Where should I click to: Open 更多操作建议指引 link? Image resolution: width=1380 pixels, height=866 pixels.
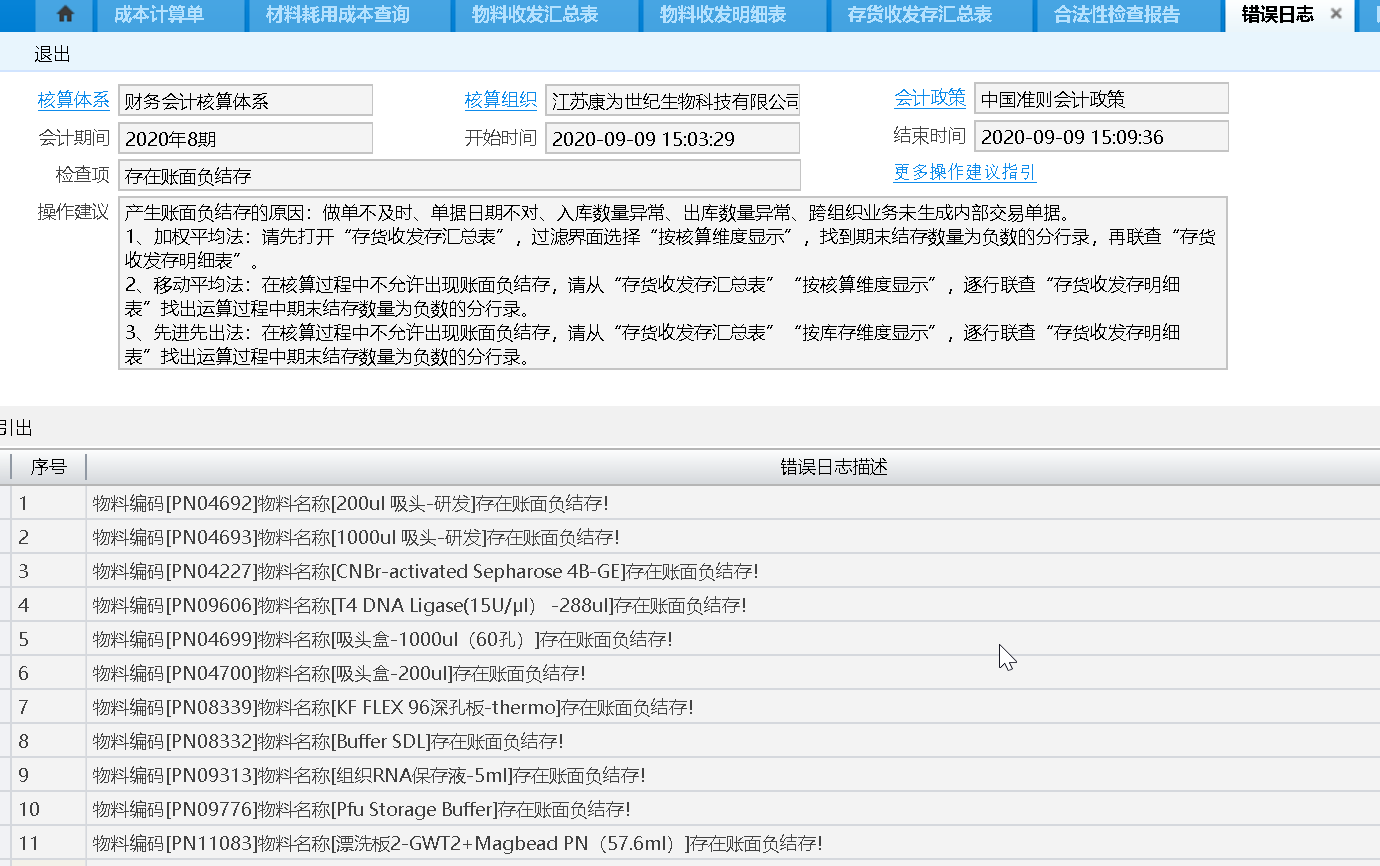(965, 172)
